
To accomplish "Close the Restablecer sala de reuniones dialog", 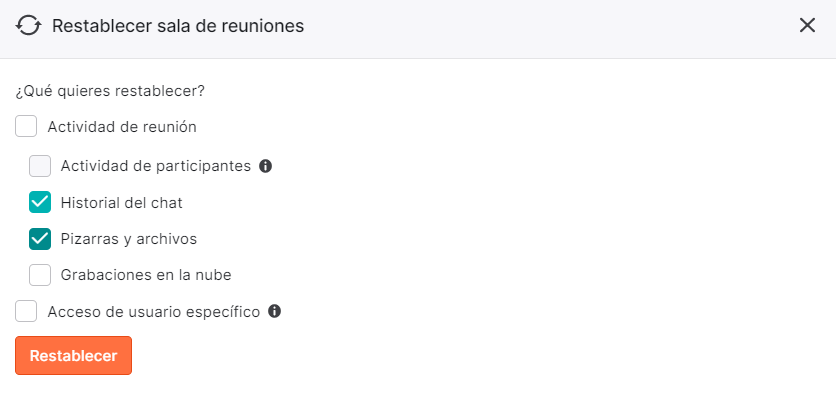I will point(807,25).
